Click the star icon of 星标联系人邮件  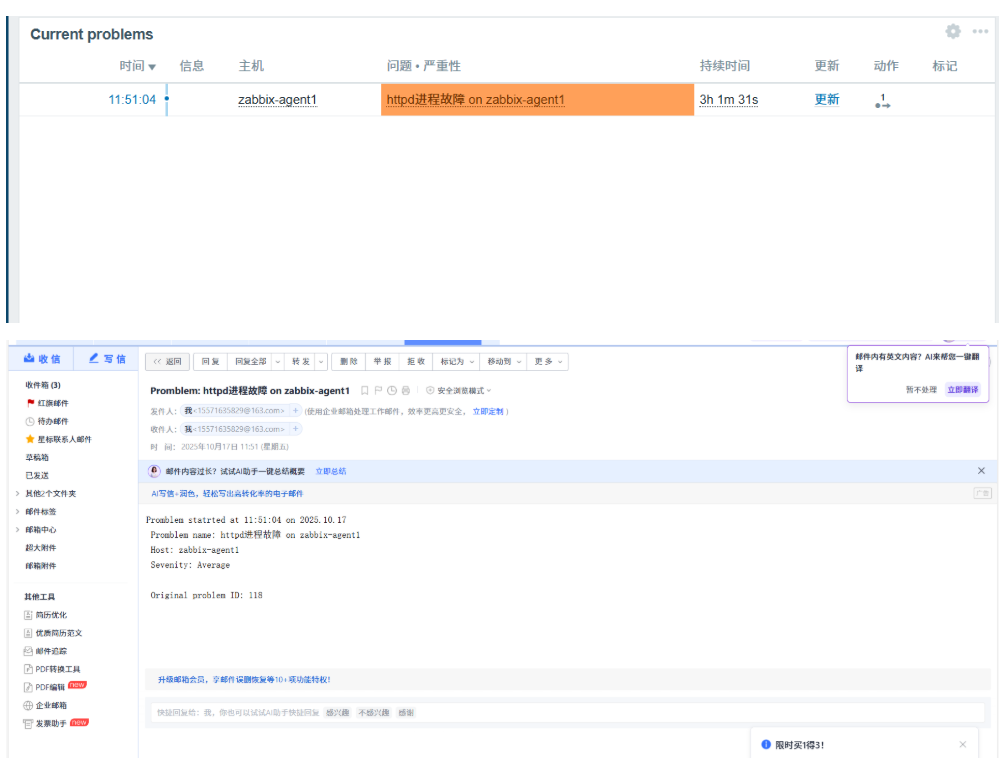coord(30,439)
